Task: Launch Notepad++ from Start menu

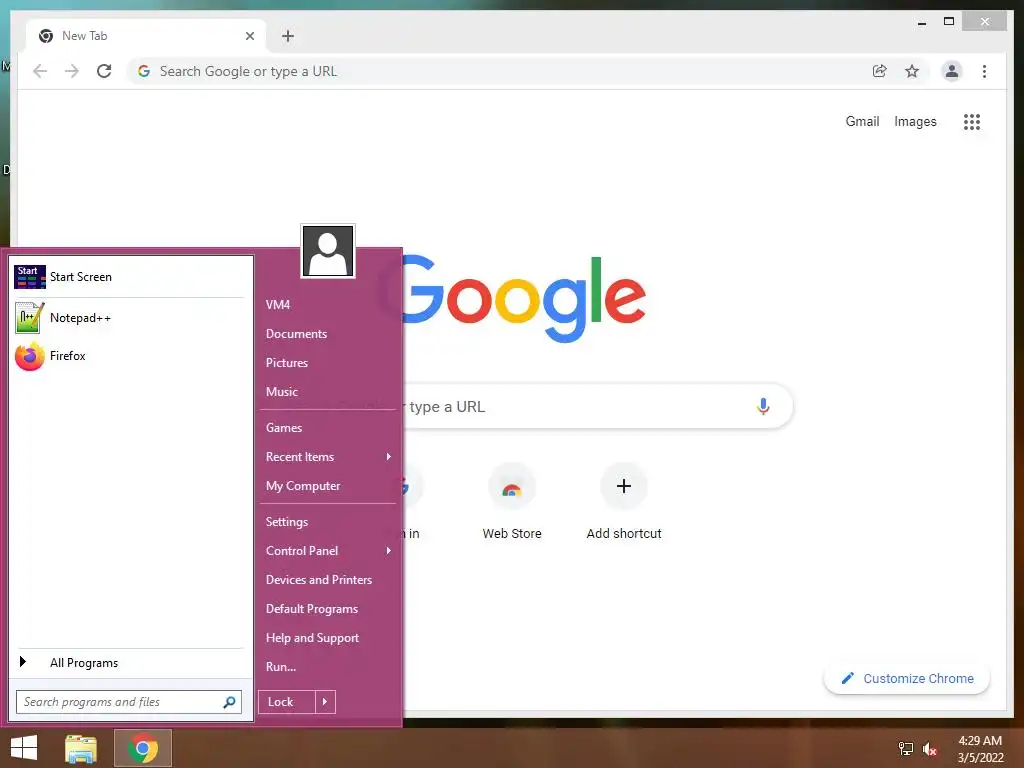Action: 129,318
